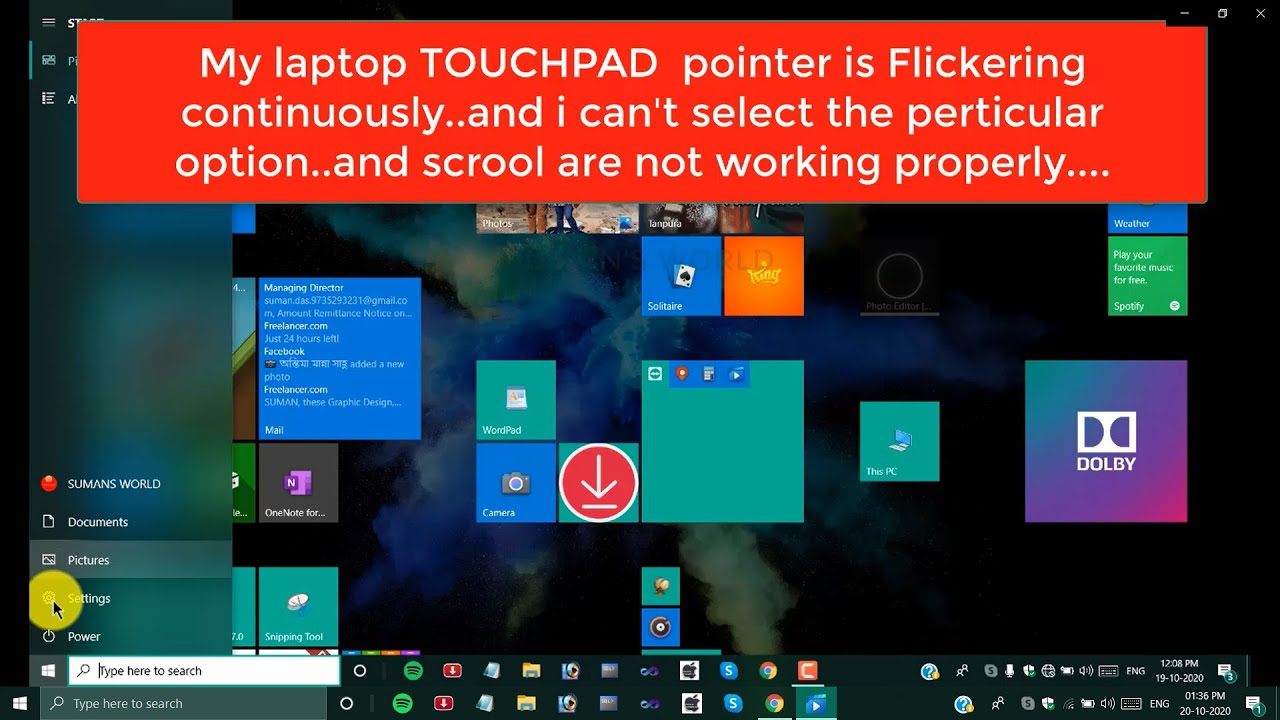This screenshot has height=720, width=1280.
Task: Open Spotify on the 01:36 PM taskbar
Action: (403, 704)
